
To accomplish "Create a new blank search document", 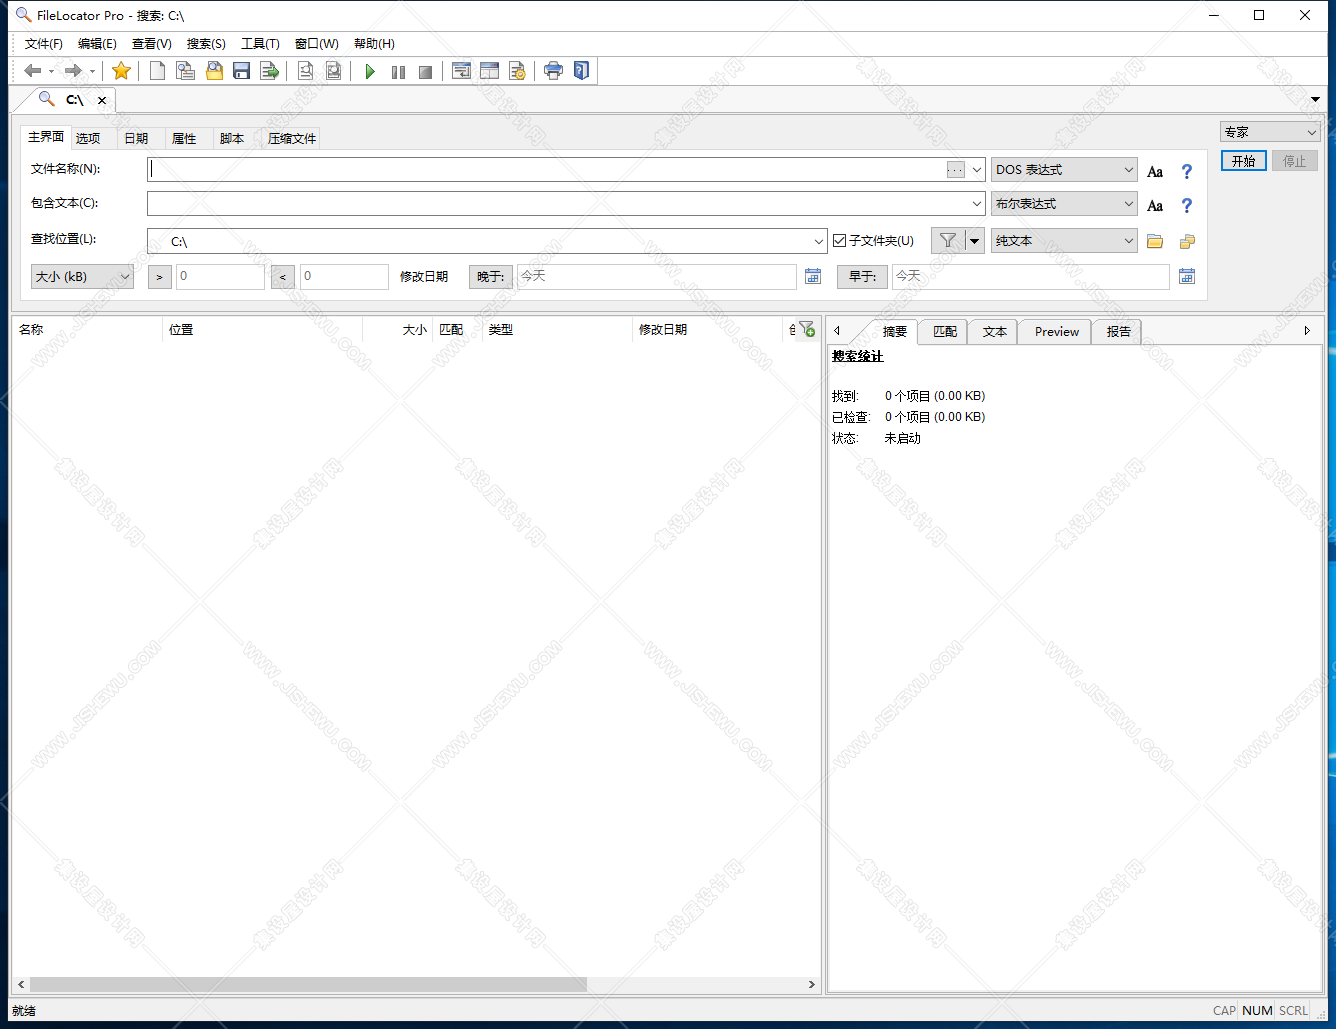I will (x=157, y=71).
